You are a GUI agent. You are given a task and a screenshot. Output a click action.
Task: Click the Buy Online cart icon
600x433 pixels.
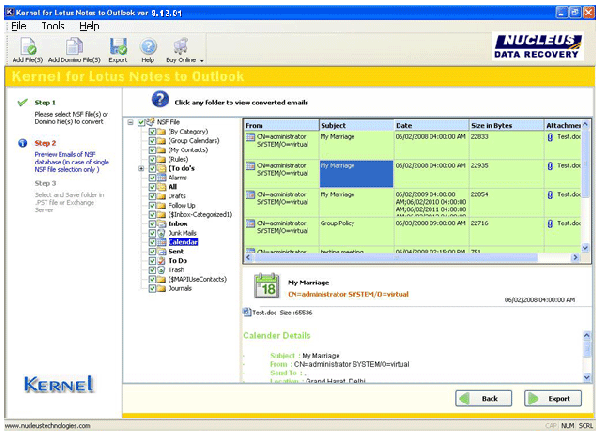coord(180,46)
